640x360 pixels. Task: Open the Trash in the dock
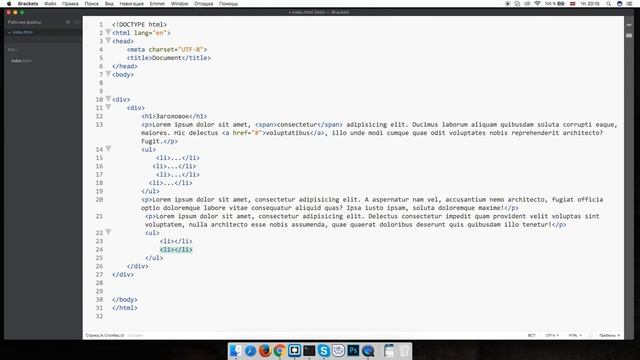point(404,351)
